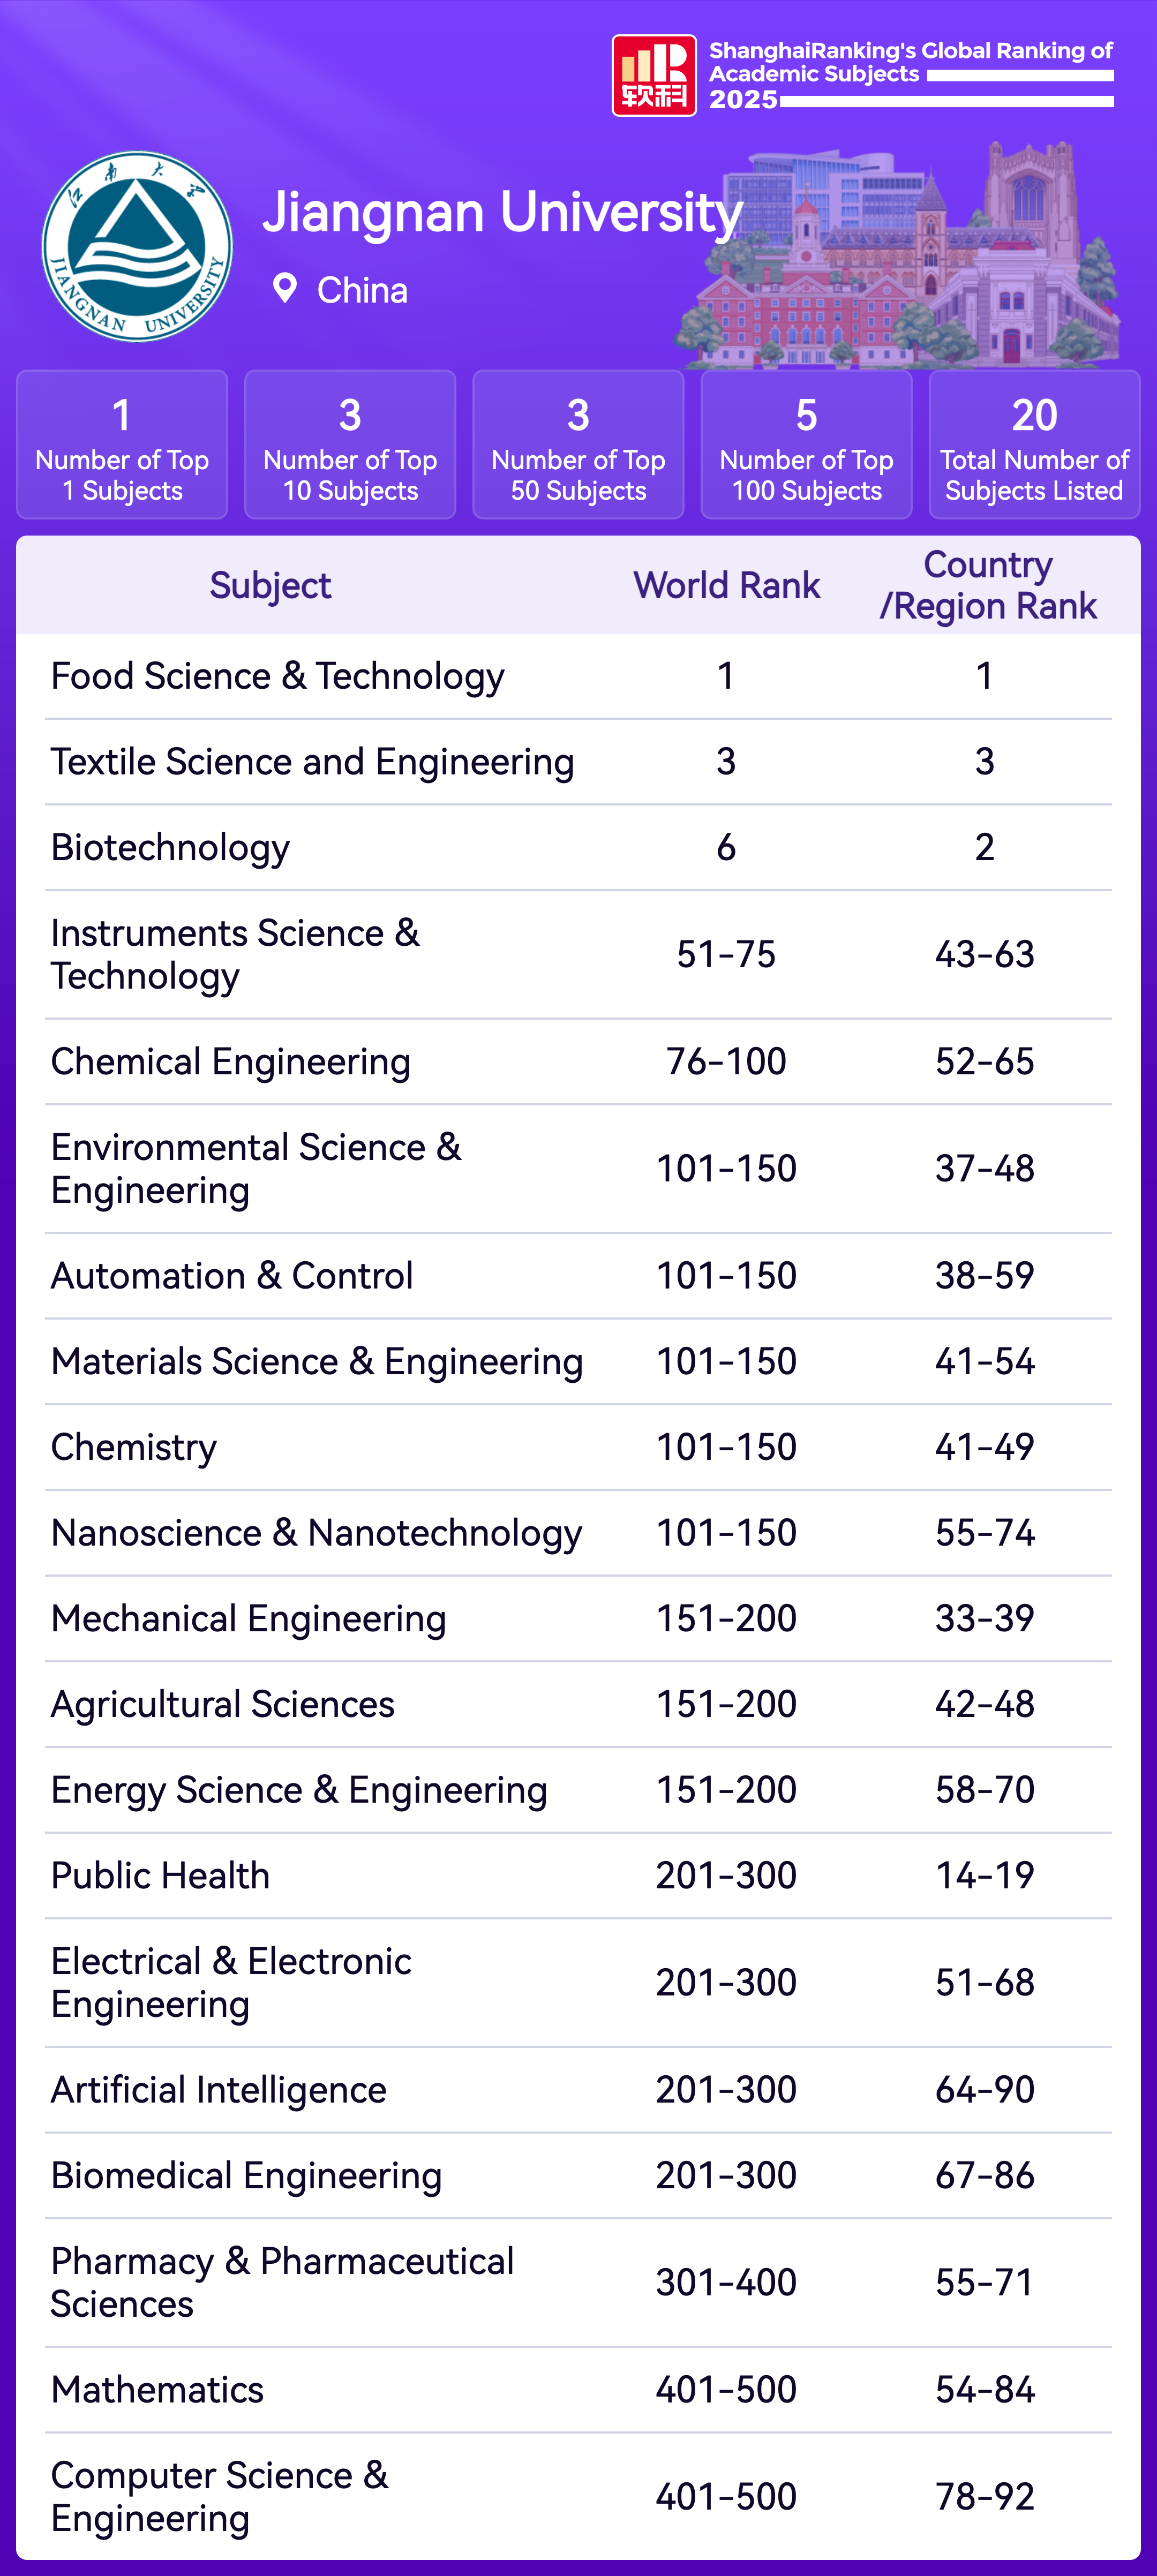Click the Country/Region Rank column header
The image size is (1157, 2576).
pos(987,585)
